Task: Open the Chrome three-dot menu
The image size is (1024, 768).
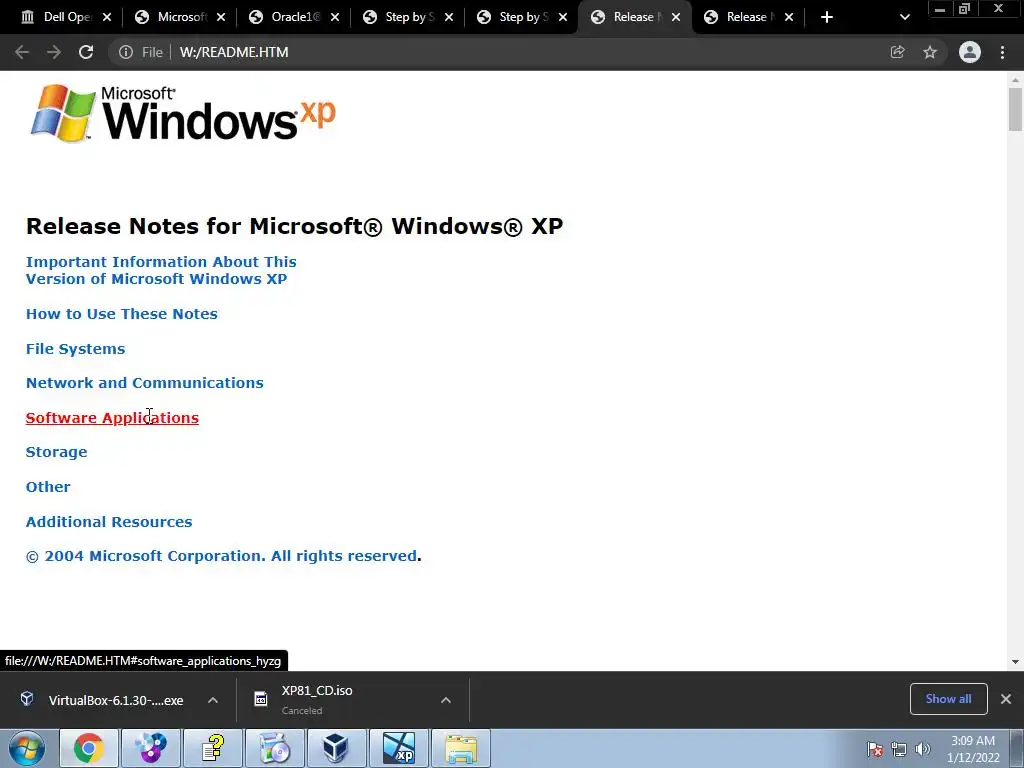Action: coord(1002,52)
